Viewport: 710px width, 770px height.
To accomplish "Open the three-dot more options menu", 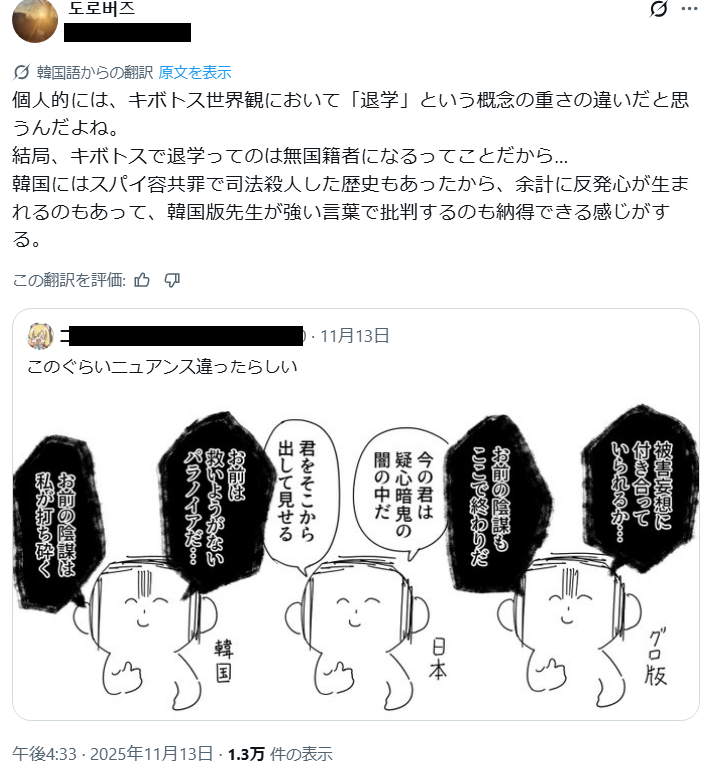I will point(689,9).
